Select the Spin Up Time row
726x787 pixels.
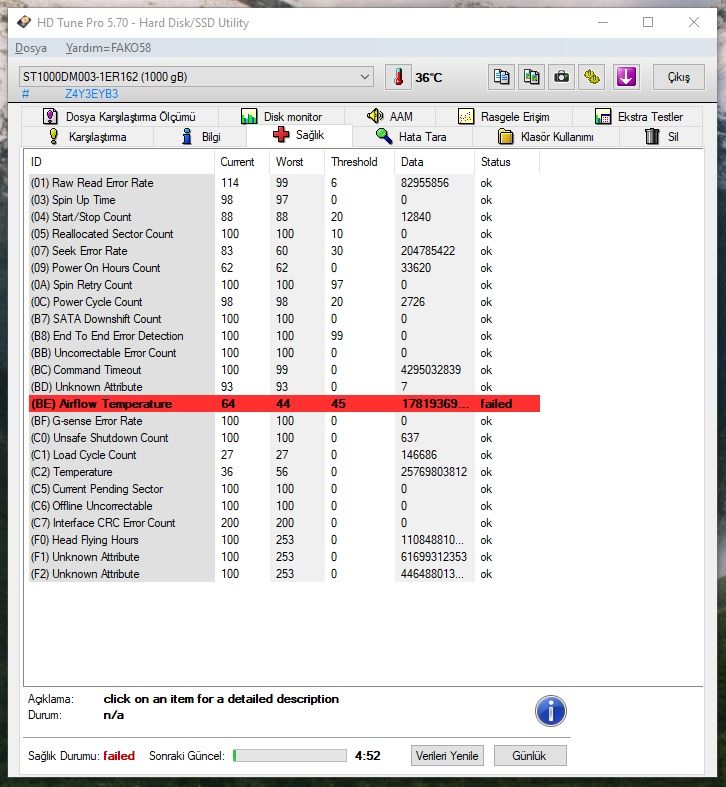tap(284, 200)
